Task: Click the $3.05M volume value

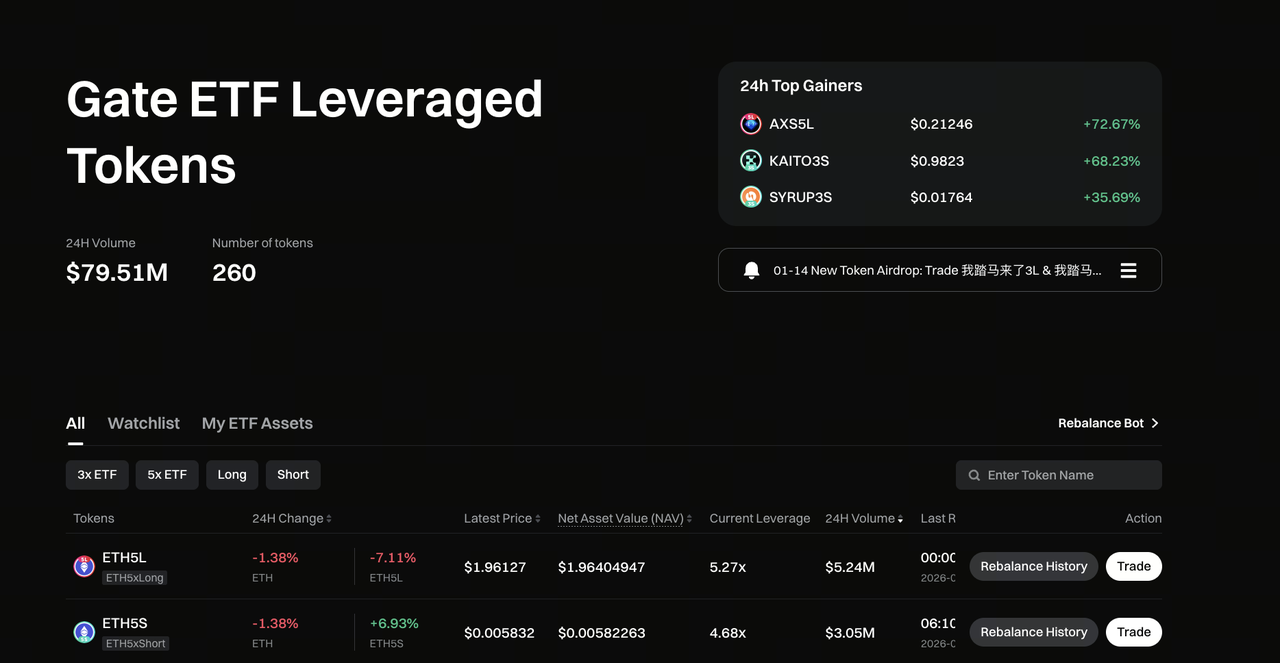Action: (850, 633)
